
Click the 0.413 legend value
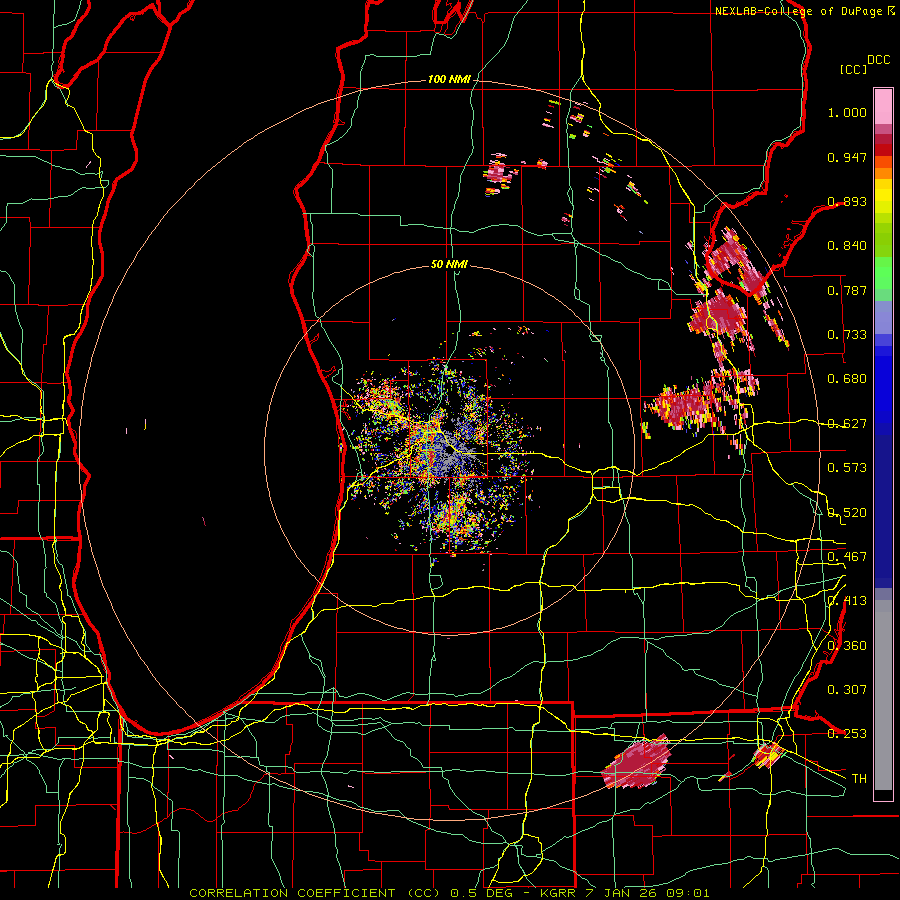[847, 601]
